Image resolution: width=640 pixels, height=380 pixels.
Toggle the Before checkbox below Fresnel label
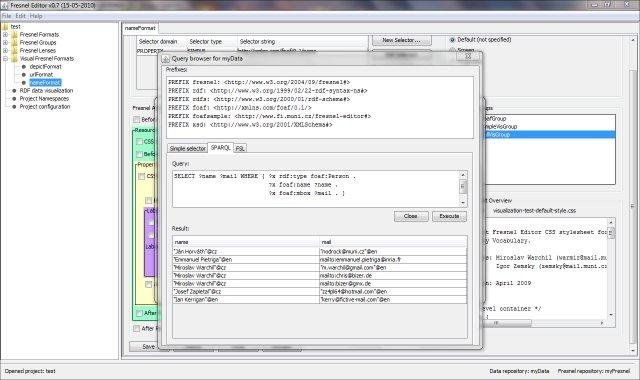point(136,120)
